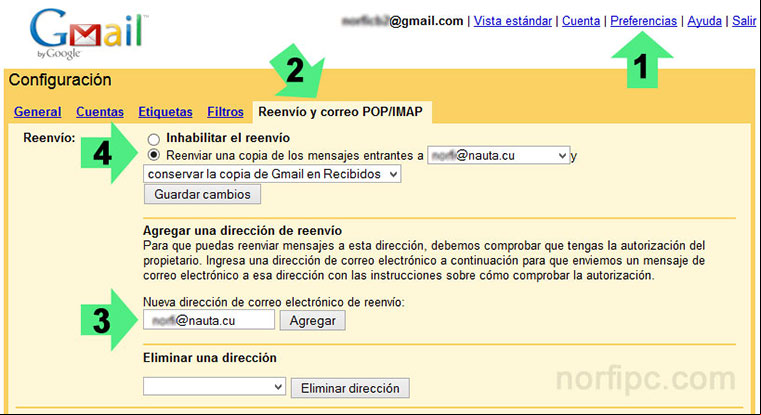Open the Ayuda link
The height and width of the screenshot is (415, 761).
tap(704, 21)
